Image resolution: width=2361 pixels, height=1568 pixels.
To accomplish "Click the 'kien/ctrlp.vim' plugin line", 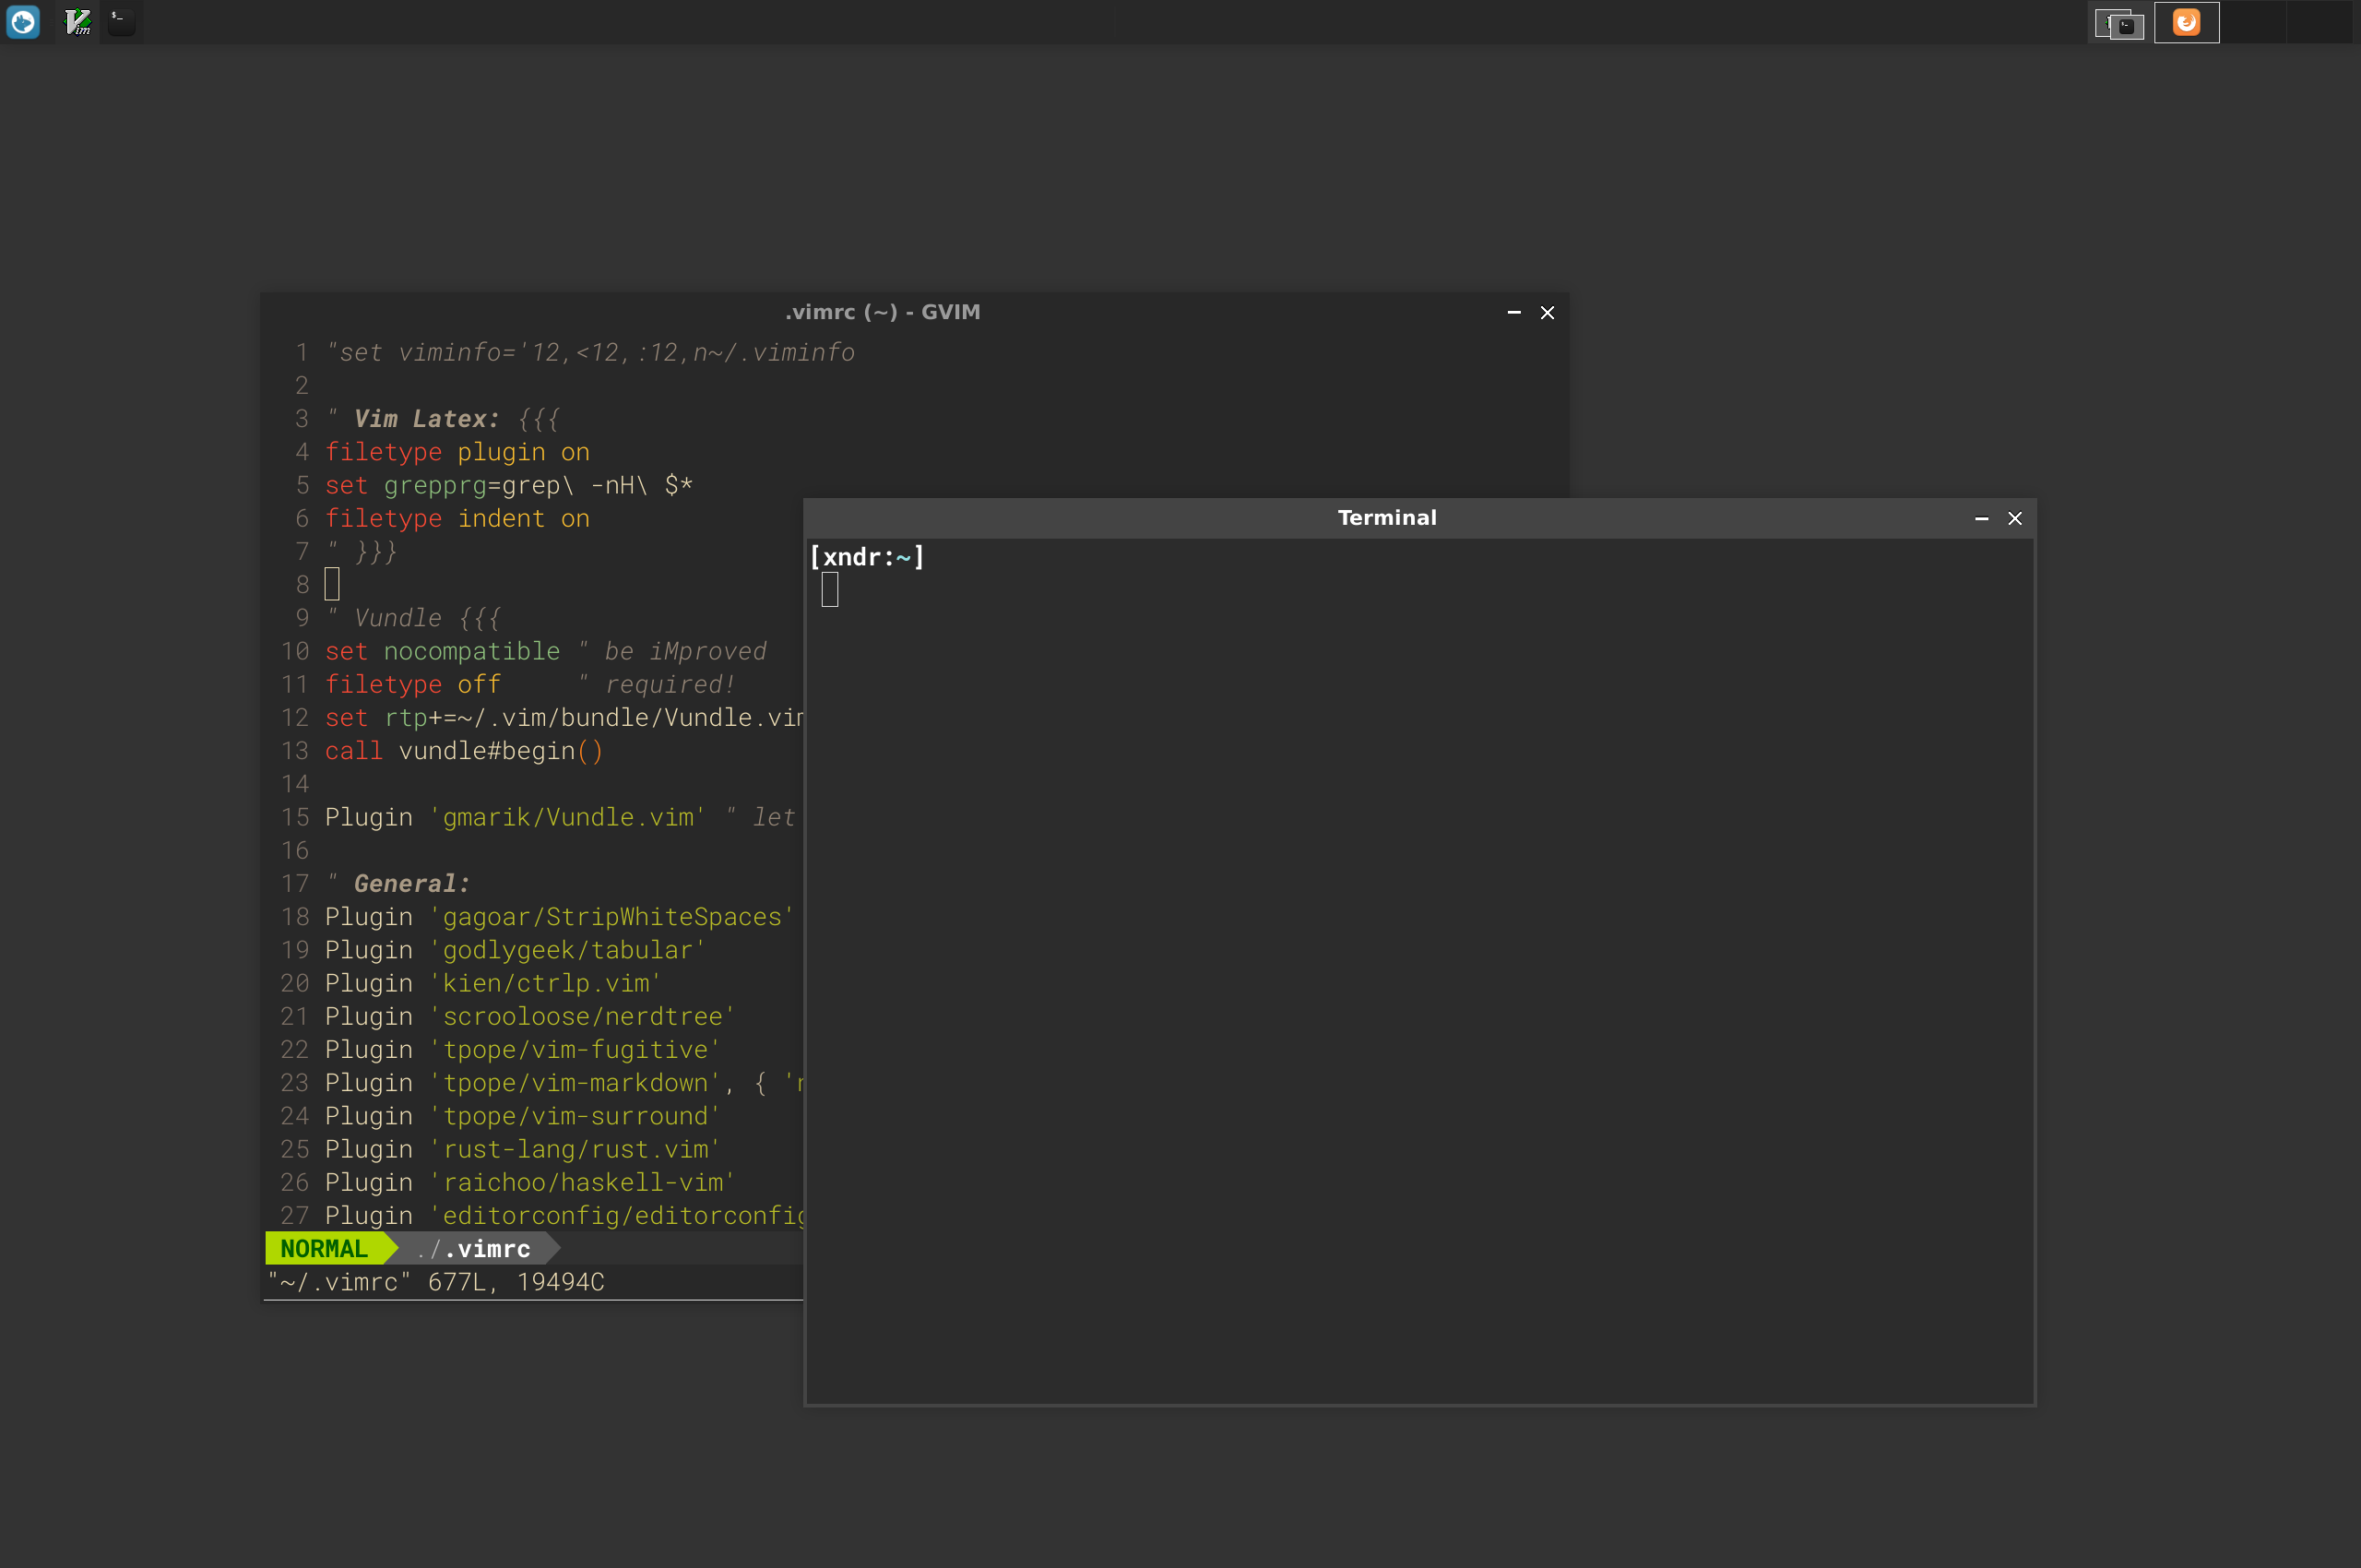I will (493, 983).
